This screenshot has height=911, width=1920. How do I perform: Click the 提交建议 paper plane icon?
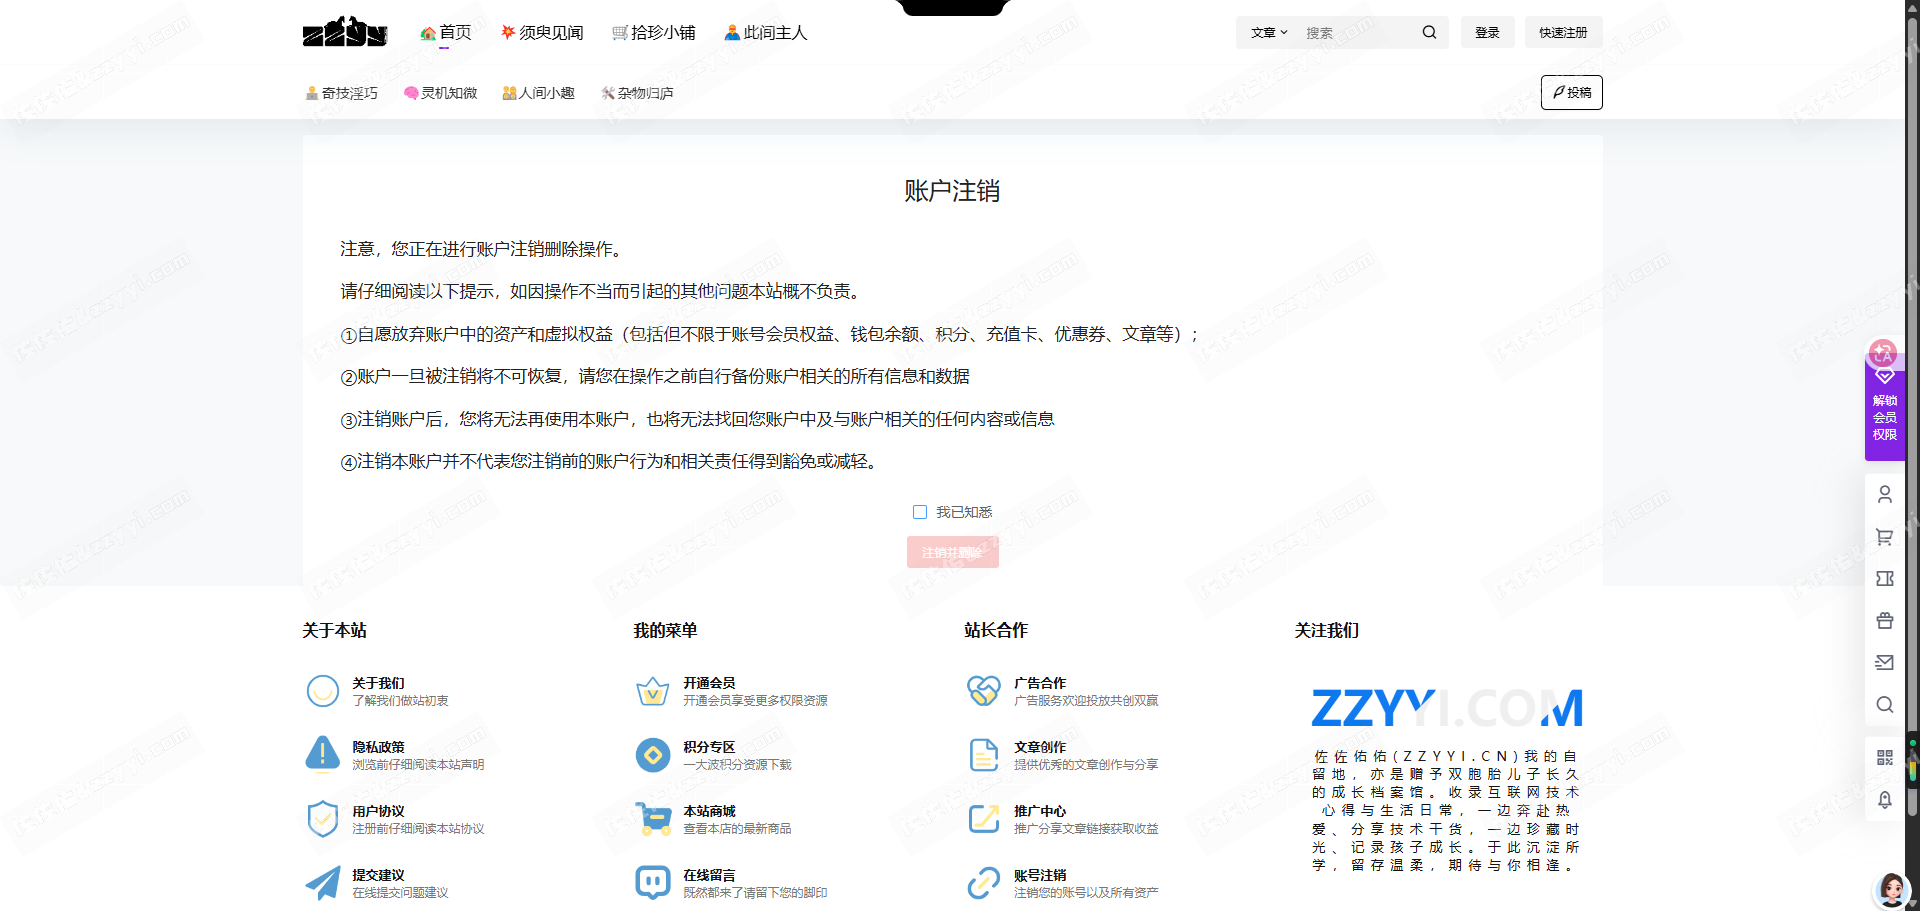click(x=323, y=883)
